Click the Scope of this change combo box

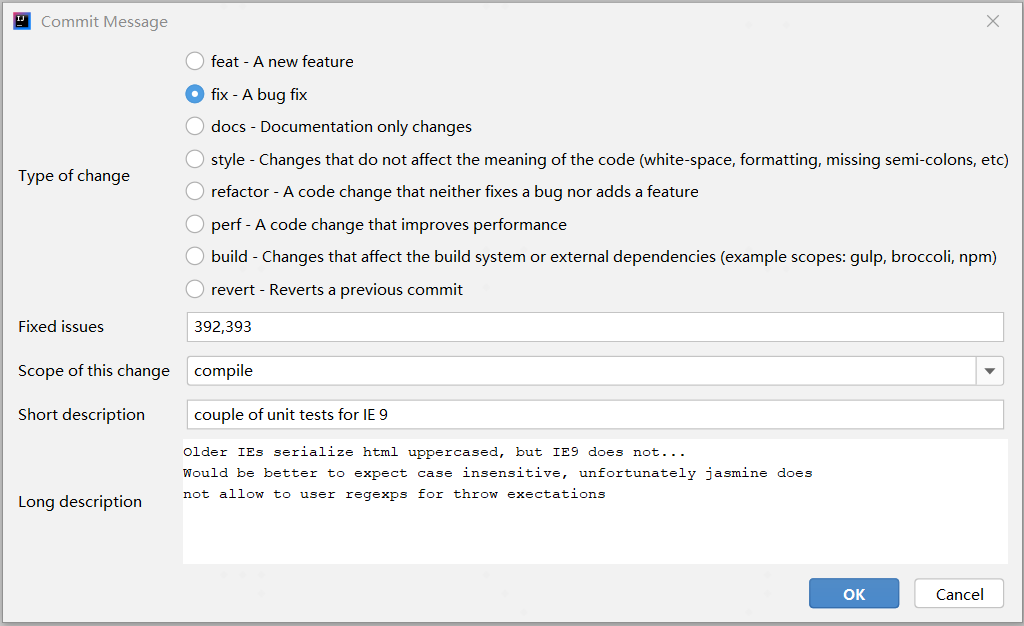[580, 371]
